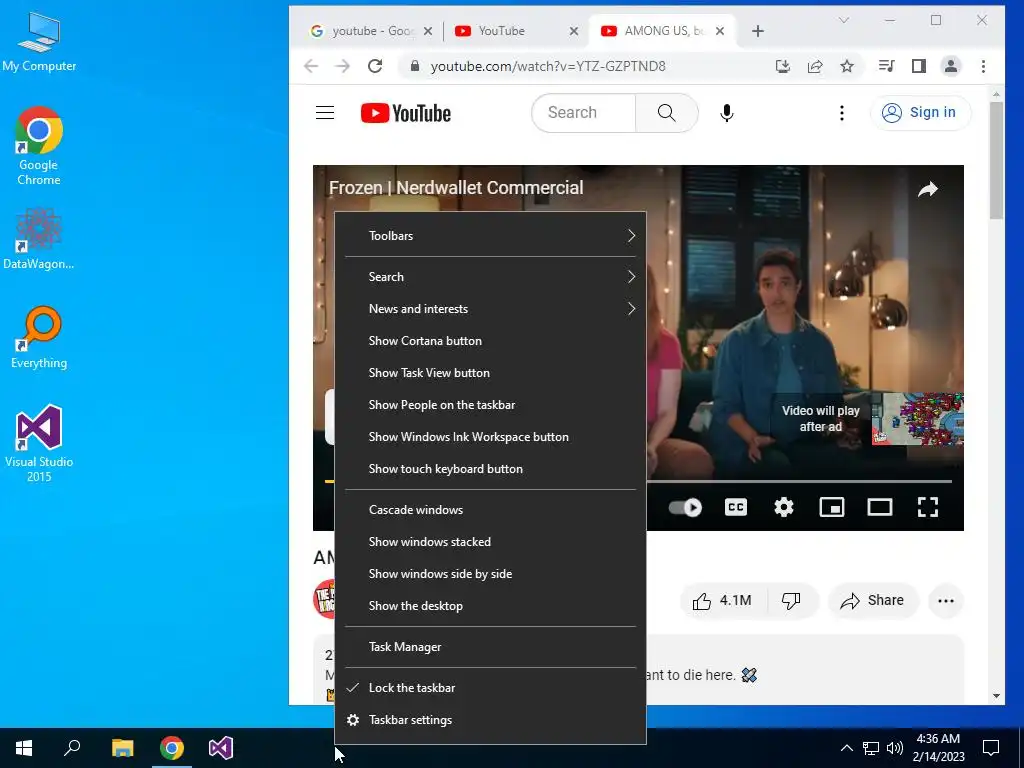Click the Chrome address bar URL
This screenshot has height=768, width=1024.
coord(548,66)
